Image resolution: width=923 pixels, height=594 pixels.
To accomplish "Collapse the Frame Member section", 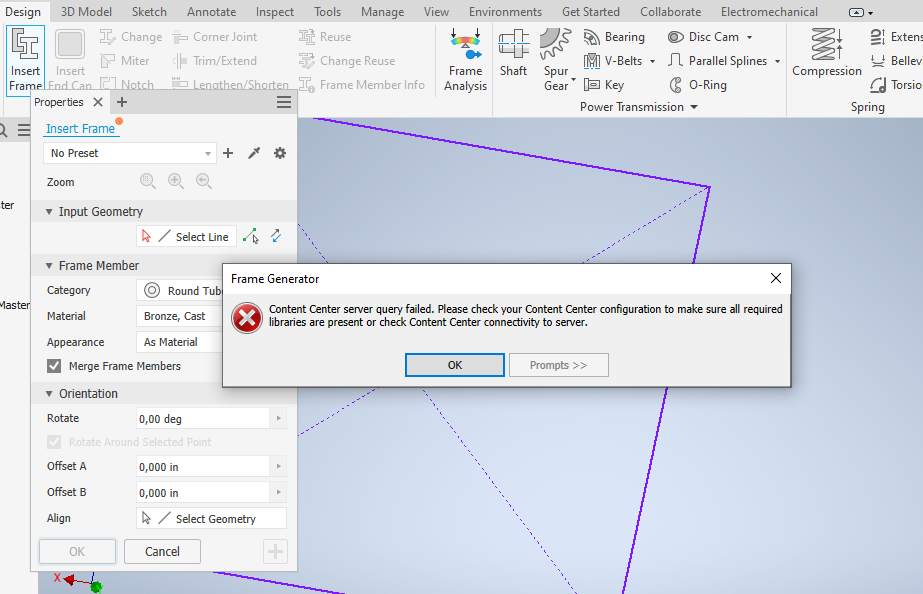I will pyautogui.click(x=49, y=266).
